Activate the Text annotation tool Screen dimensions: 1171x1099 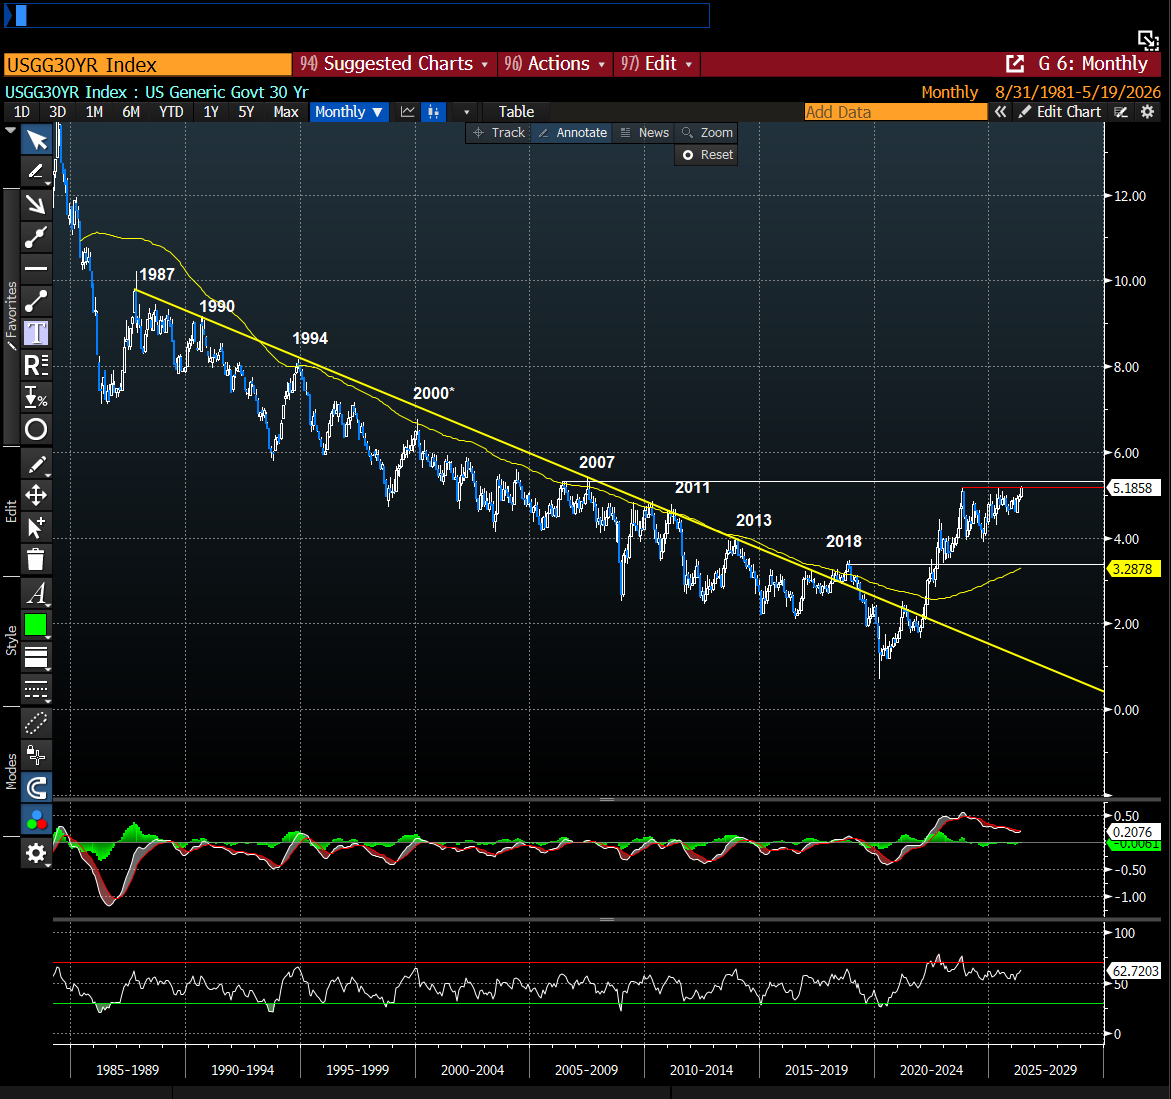(x=36, y=333)
